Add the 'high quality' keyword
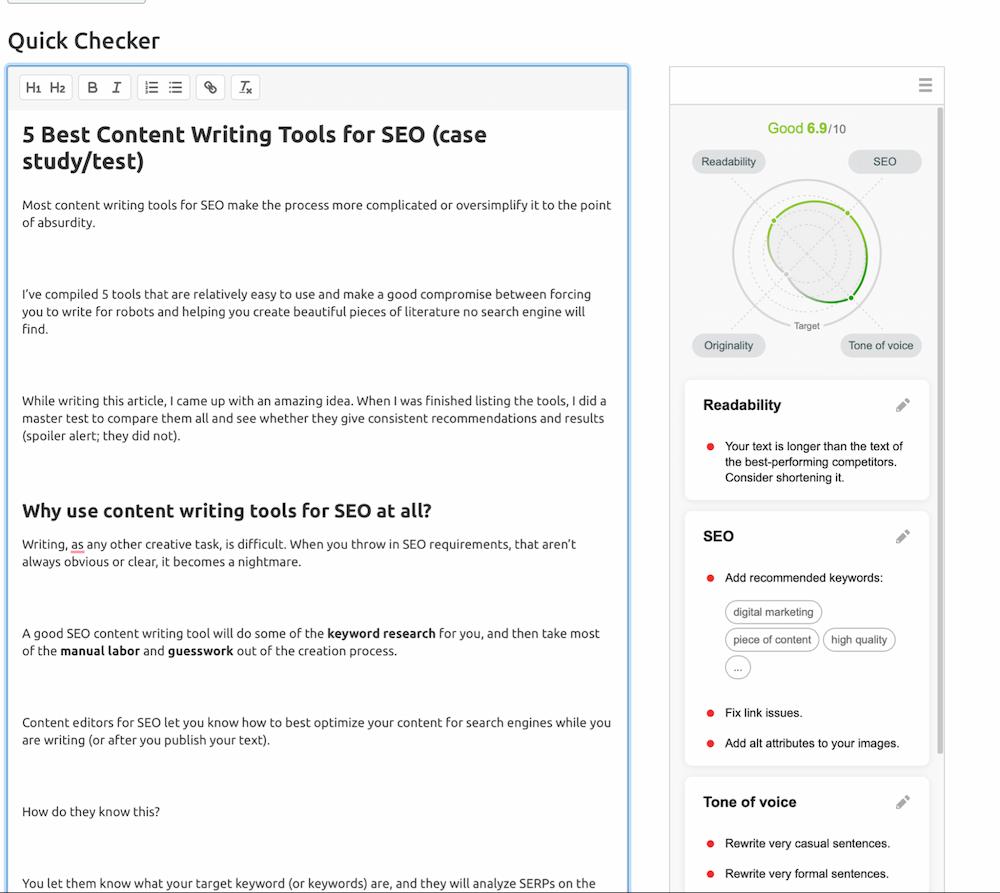 coord(859,640)
